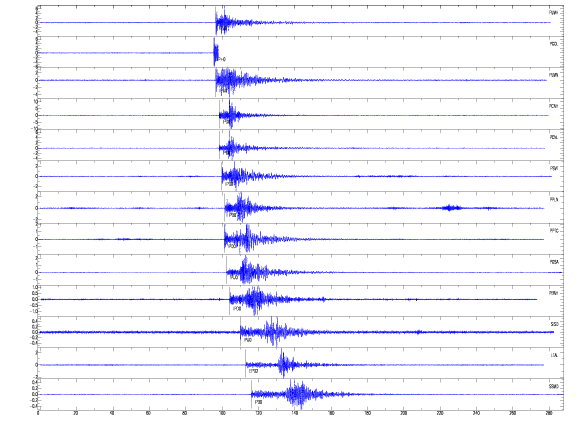Click the 180 tick label on time axis
Screen dimensions: 580x440
(367, 413)
